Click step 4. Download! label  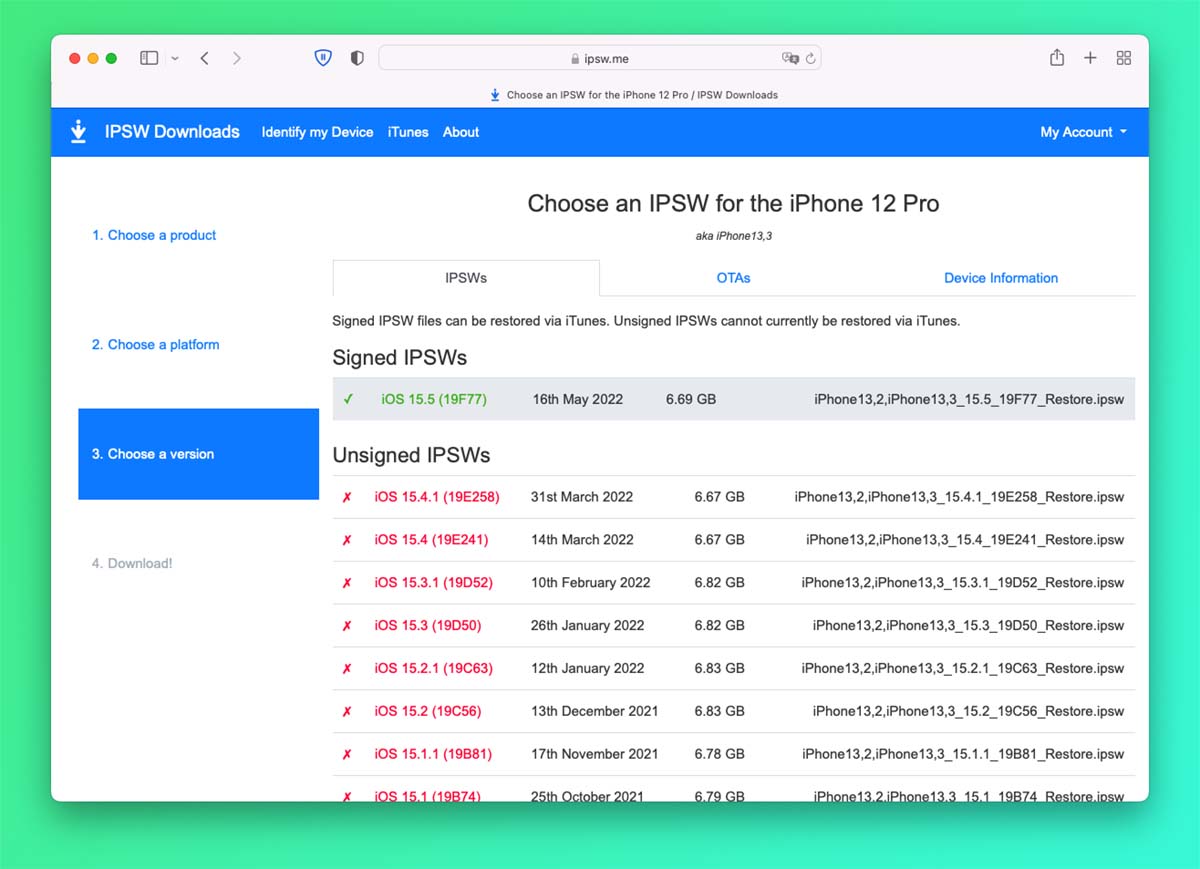pos(132,563)
